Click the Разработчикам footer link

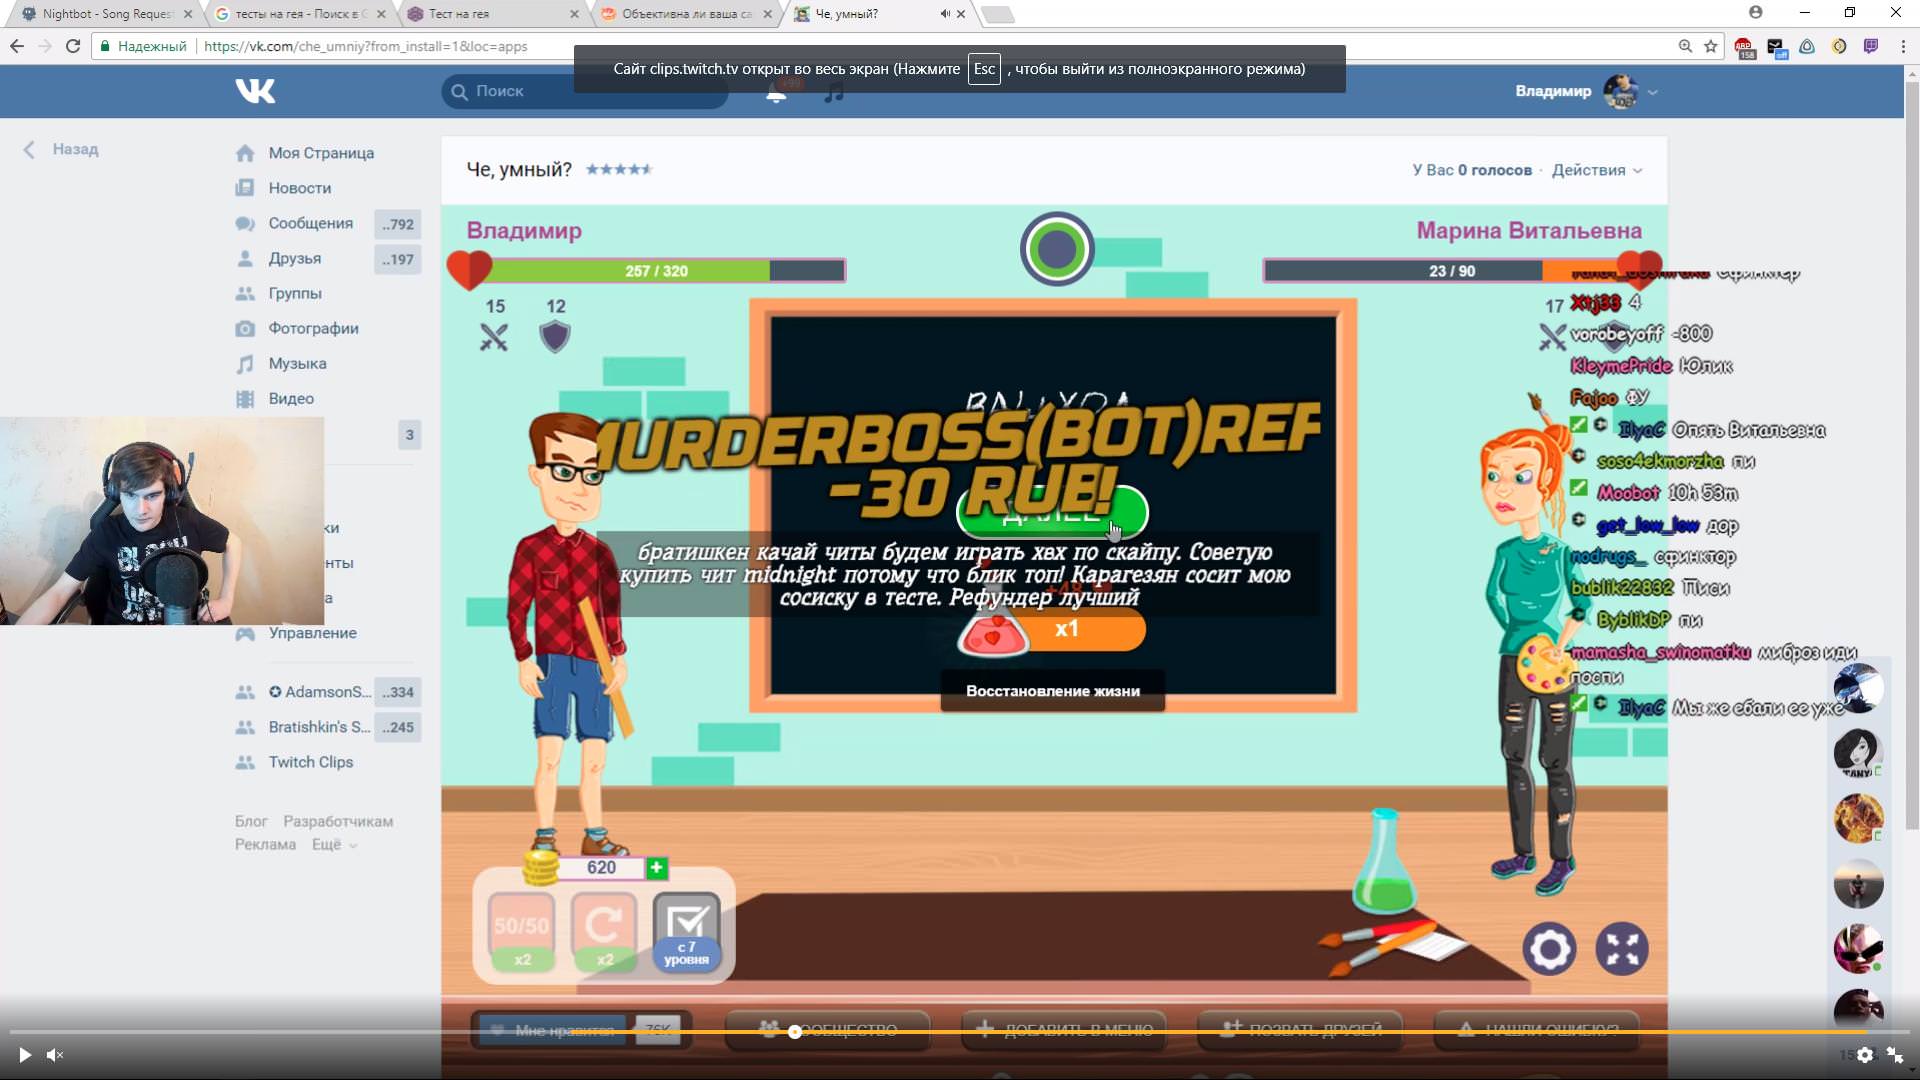click(x=338, y=822)
